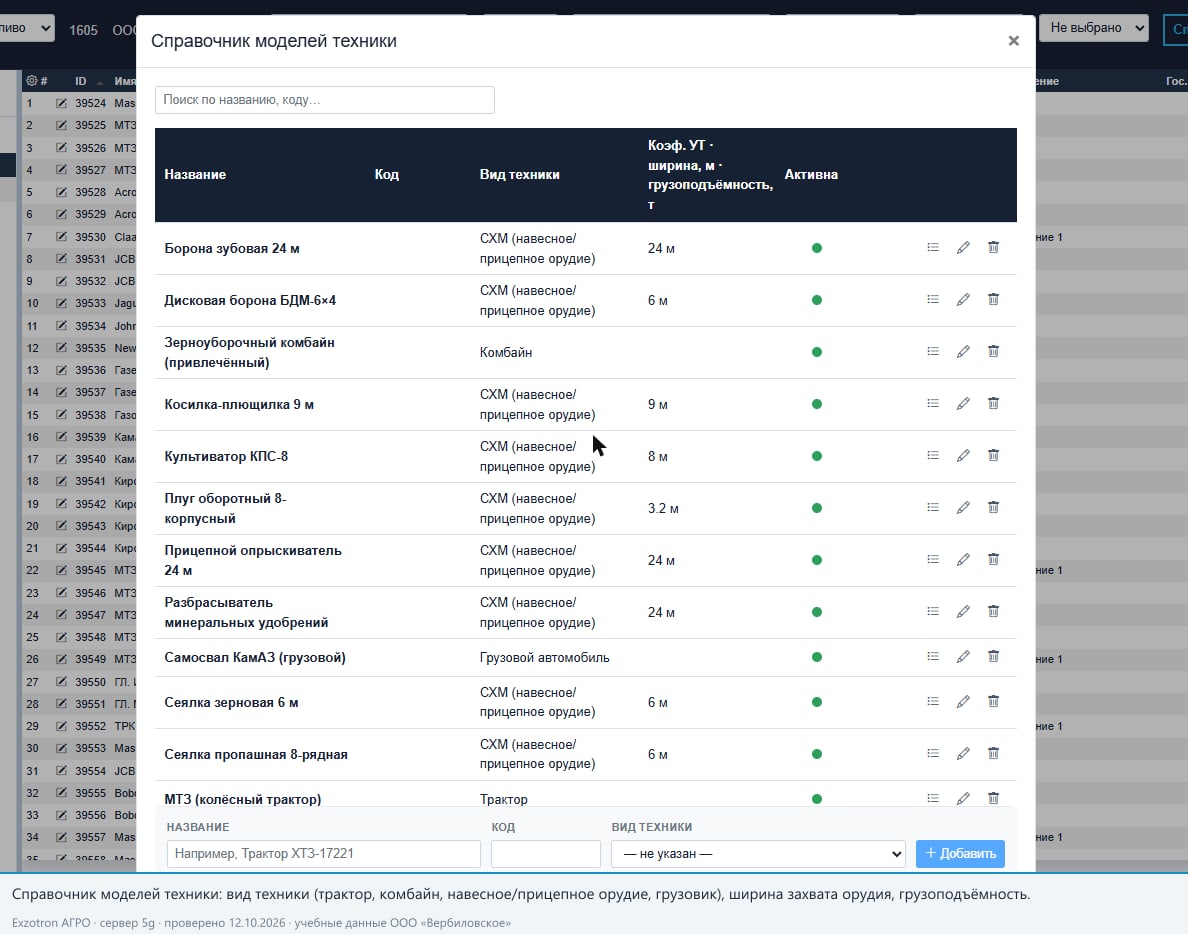Click Грузовой автомобиль type cell
Viewport: 1188px width, 934px height.
pyautogui.click(x=544, y=658)
